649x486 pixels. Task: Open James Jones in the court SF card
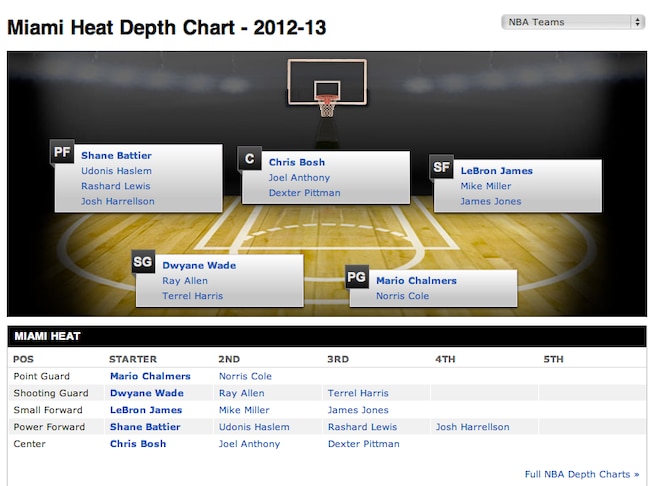[491, 202]
